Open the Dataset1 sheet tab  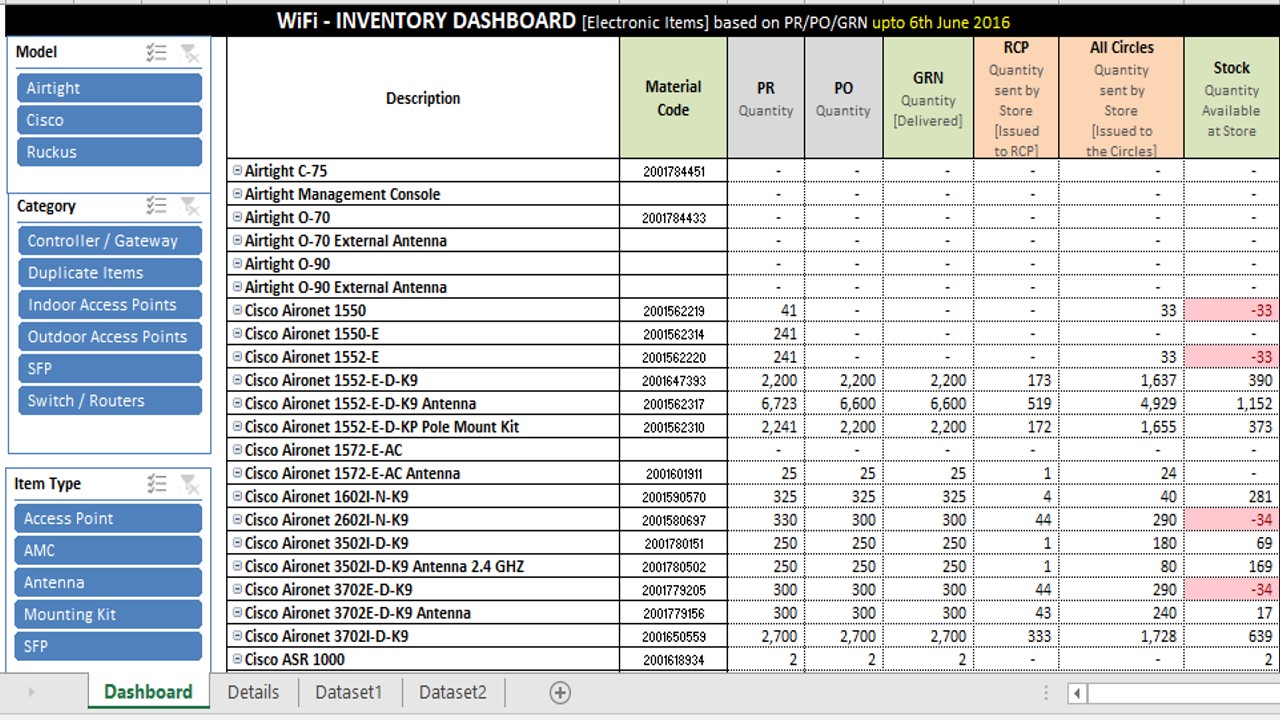click(x=349, y=692)
